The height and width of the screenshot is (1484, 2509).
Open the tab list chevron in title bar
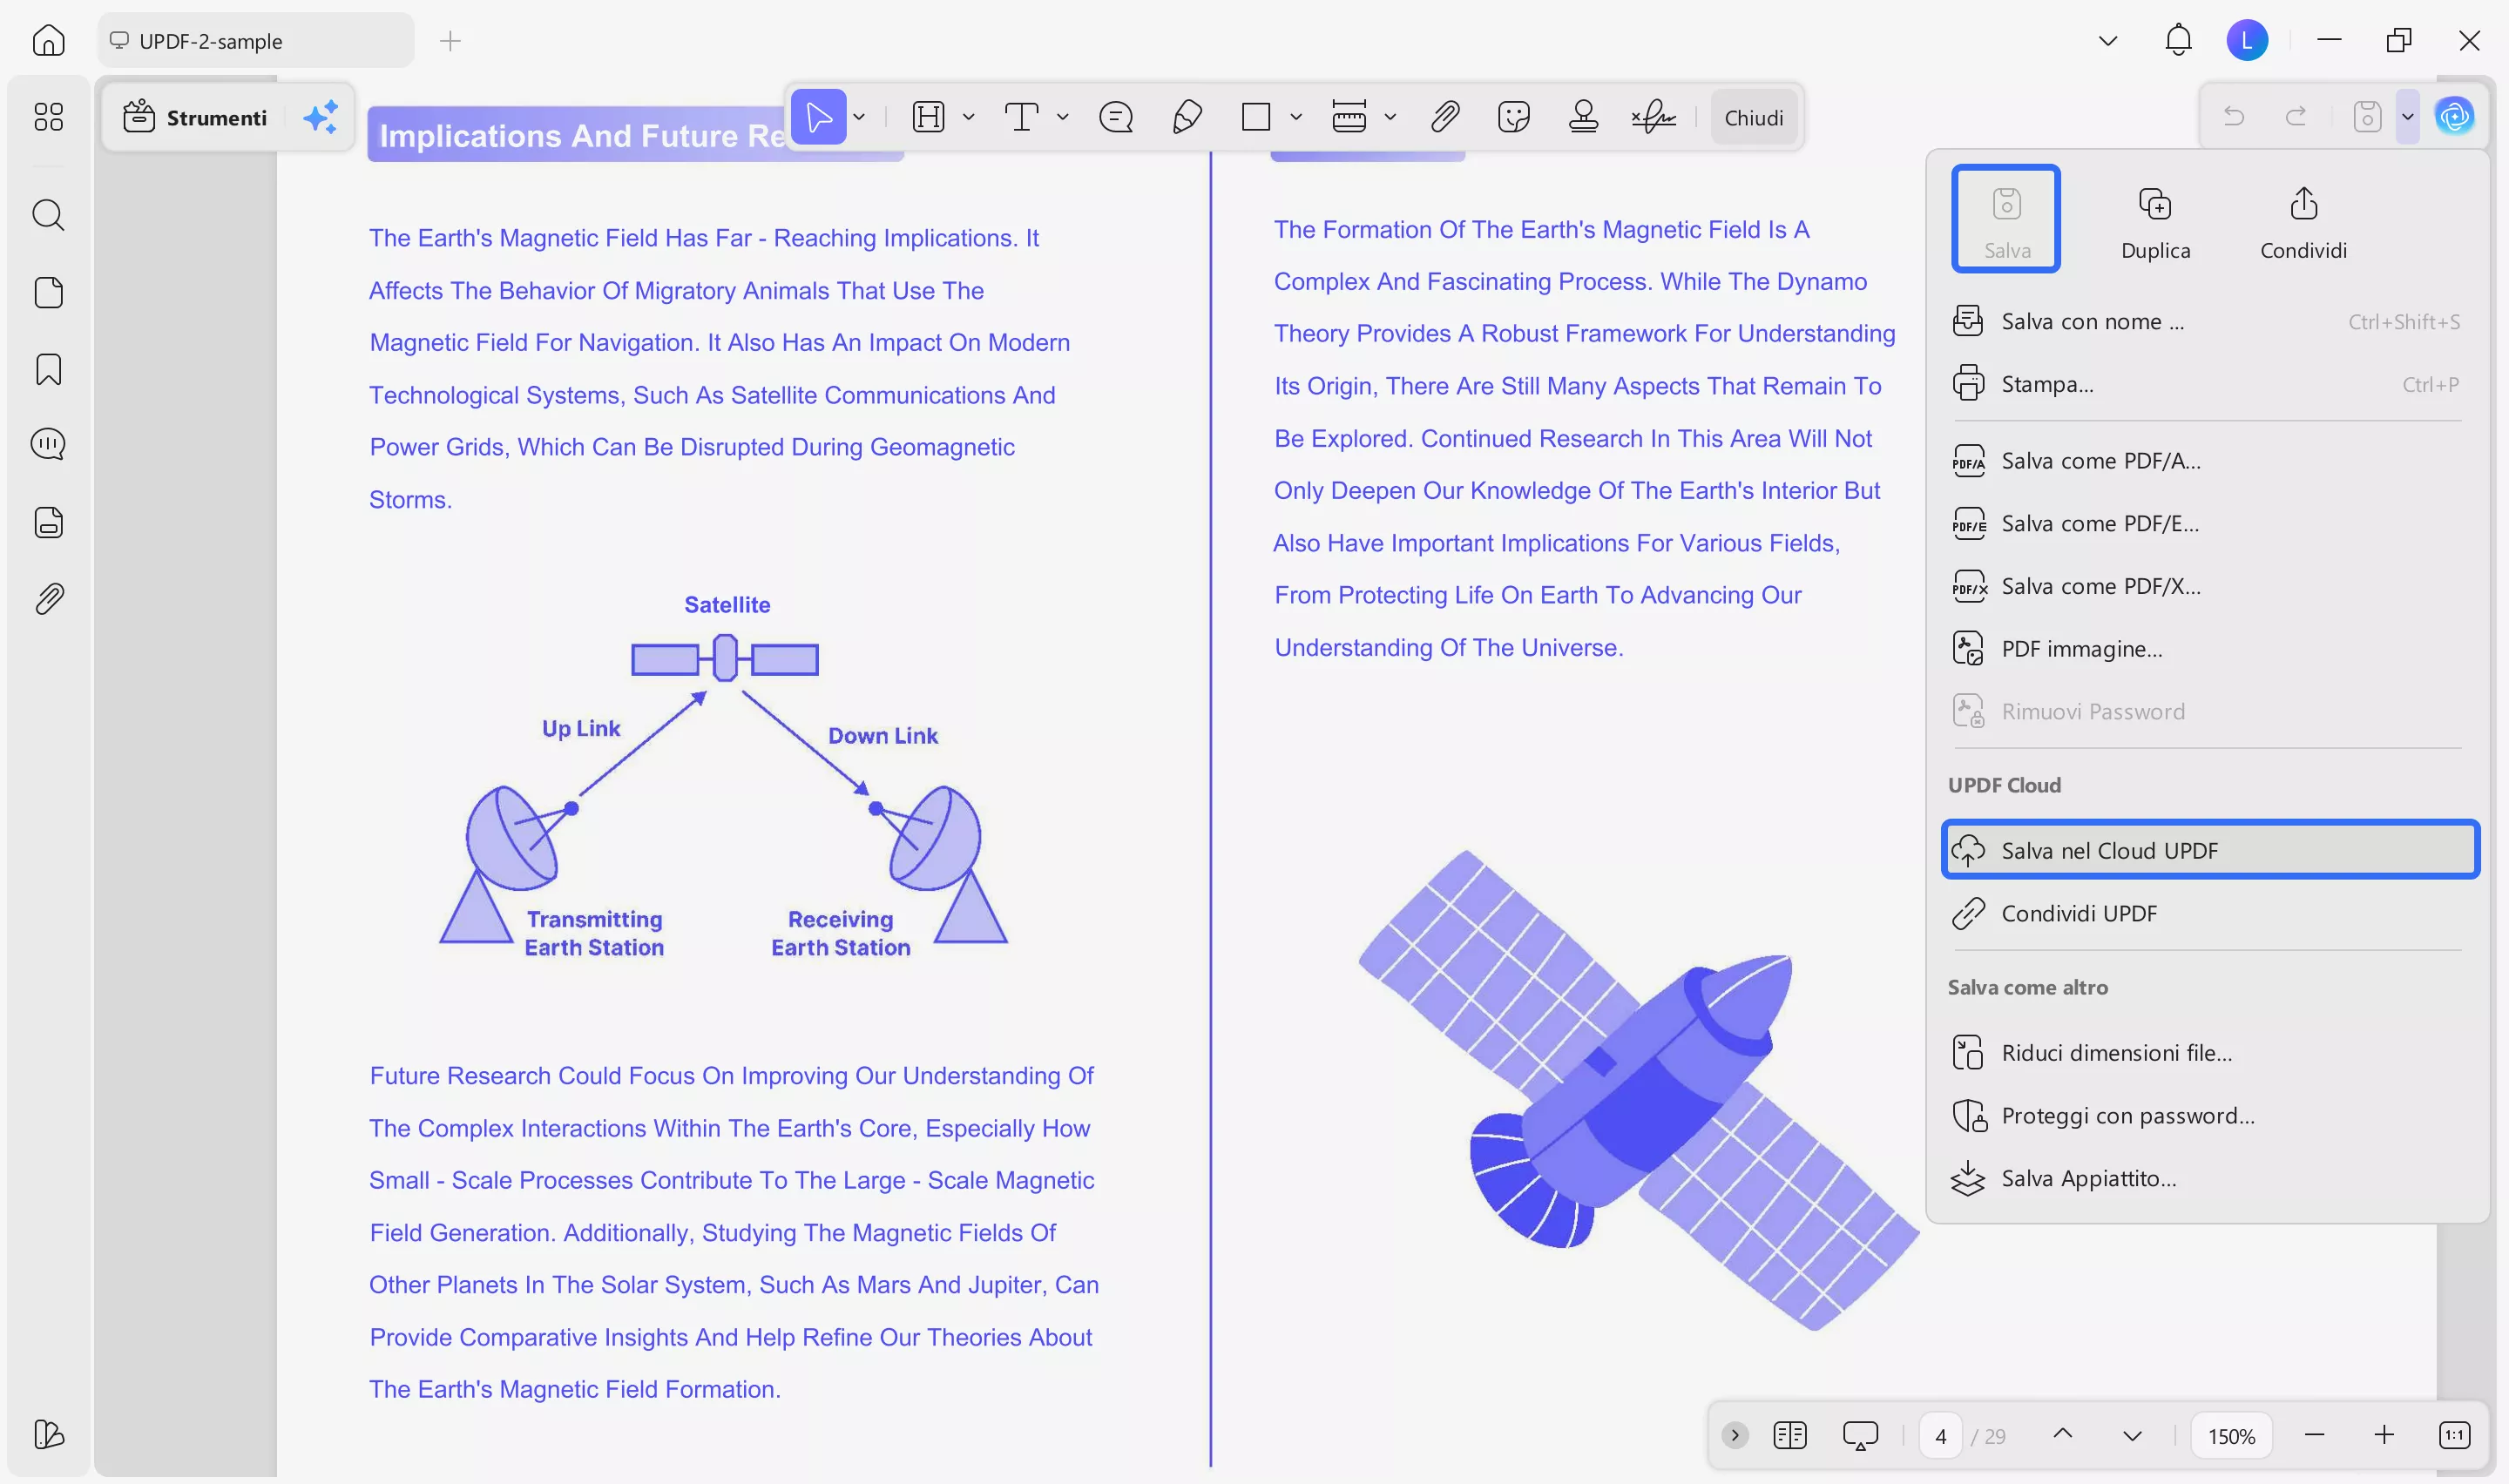[x=2108, y=41]
